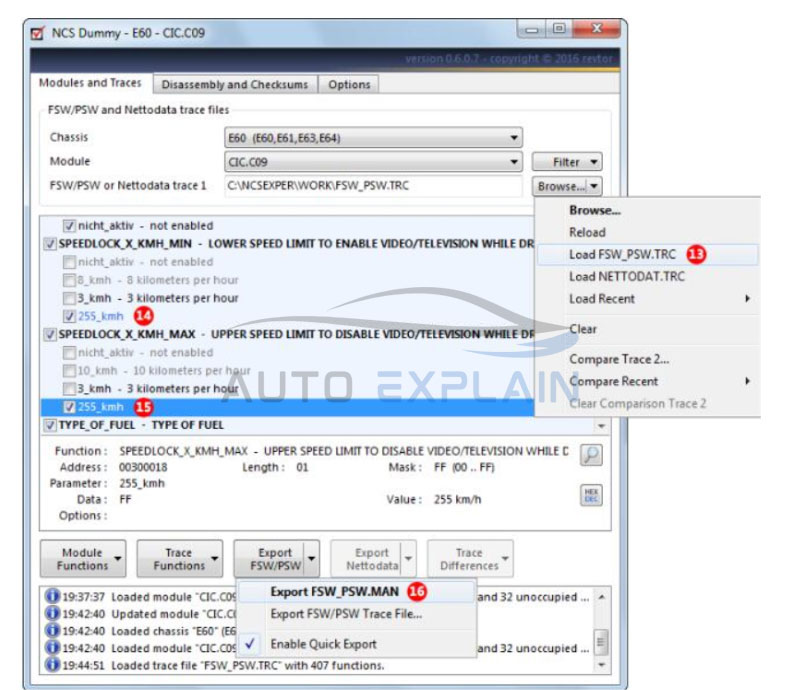Check 3_kmh under SPEEDLOCK_X_KMH_MIN
Image resolution: width=800 pixels, height=690 pixels.
coord(69,298)
